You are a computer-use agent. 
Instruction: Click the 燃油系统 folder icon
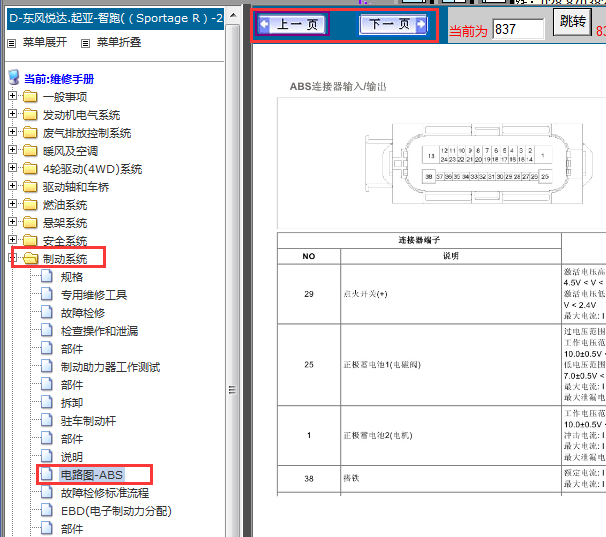(30, 204)
